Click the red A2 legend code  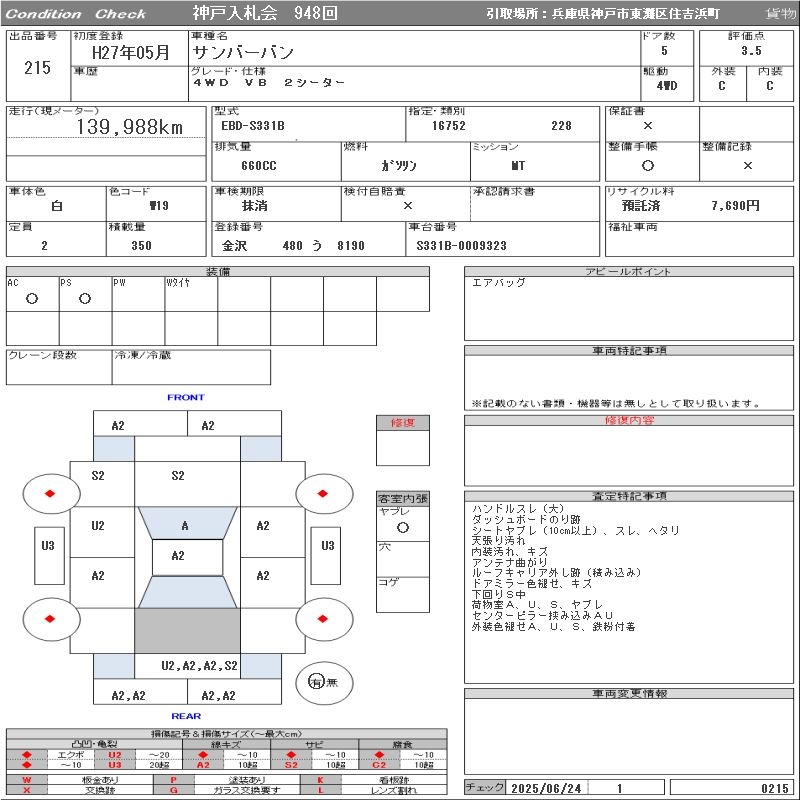(x=203, y=764)
